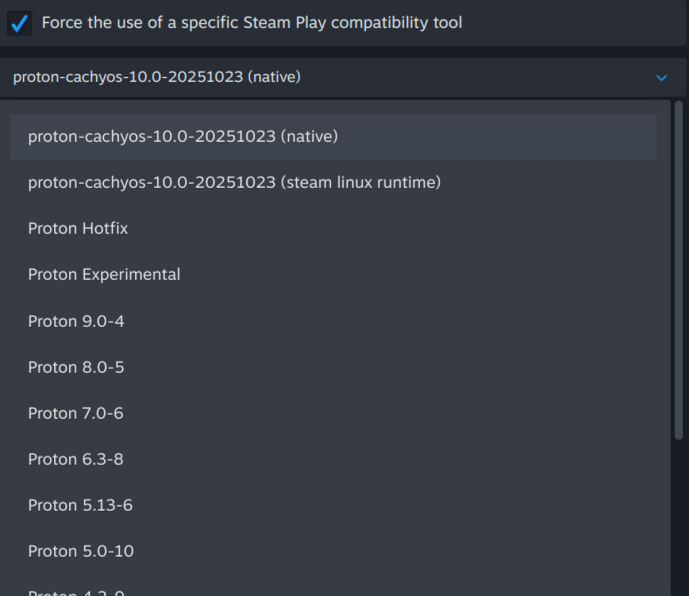Collapse the dropdown using the blue chevron arrow

click(x=661, y=77)
